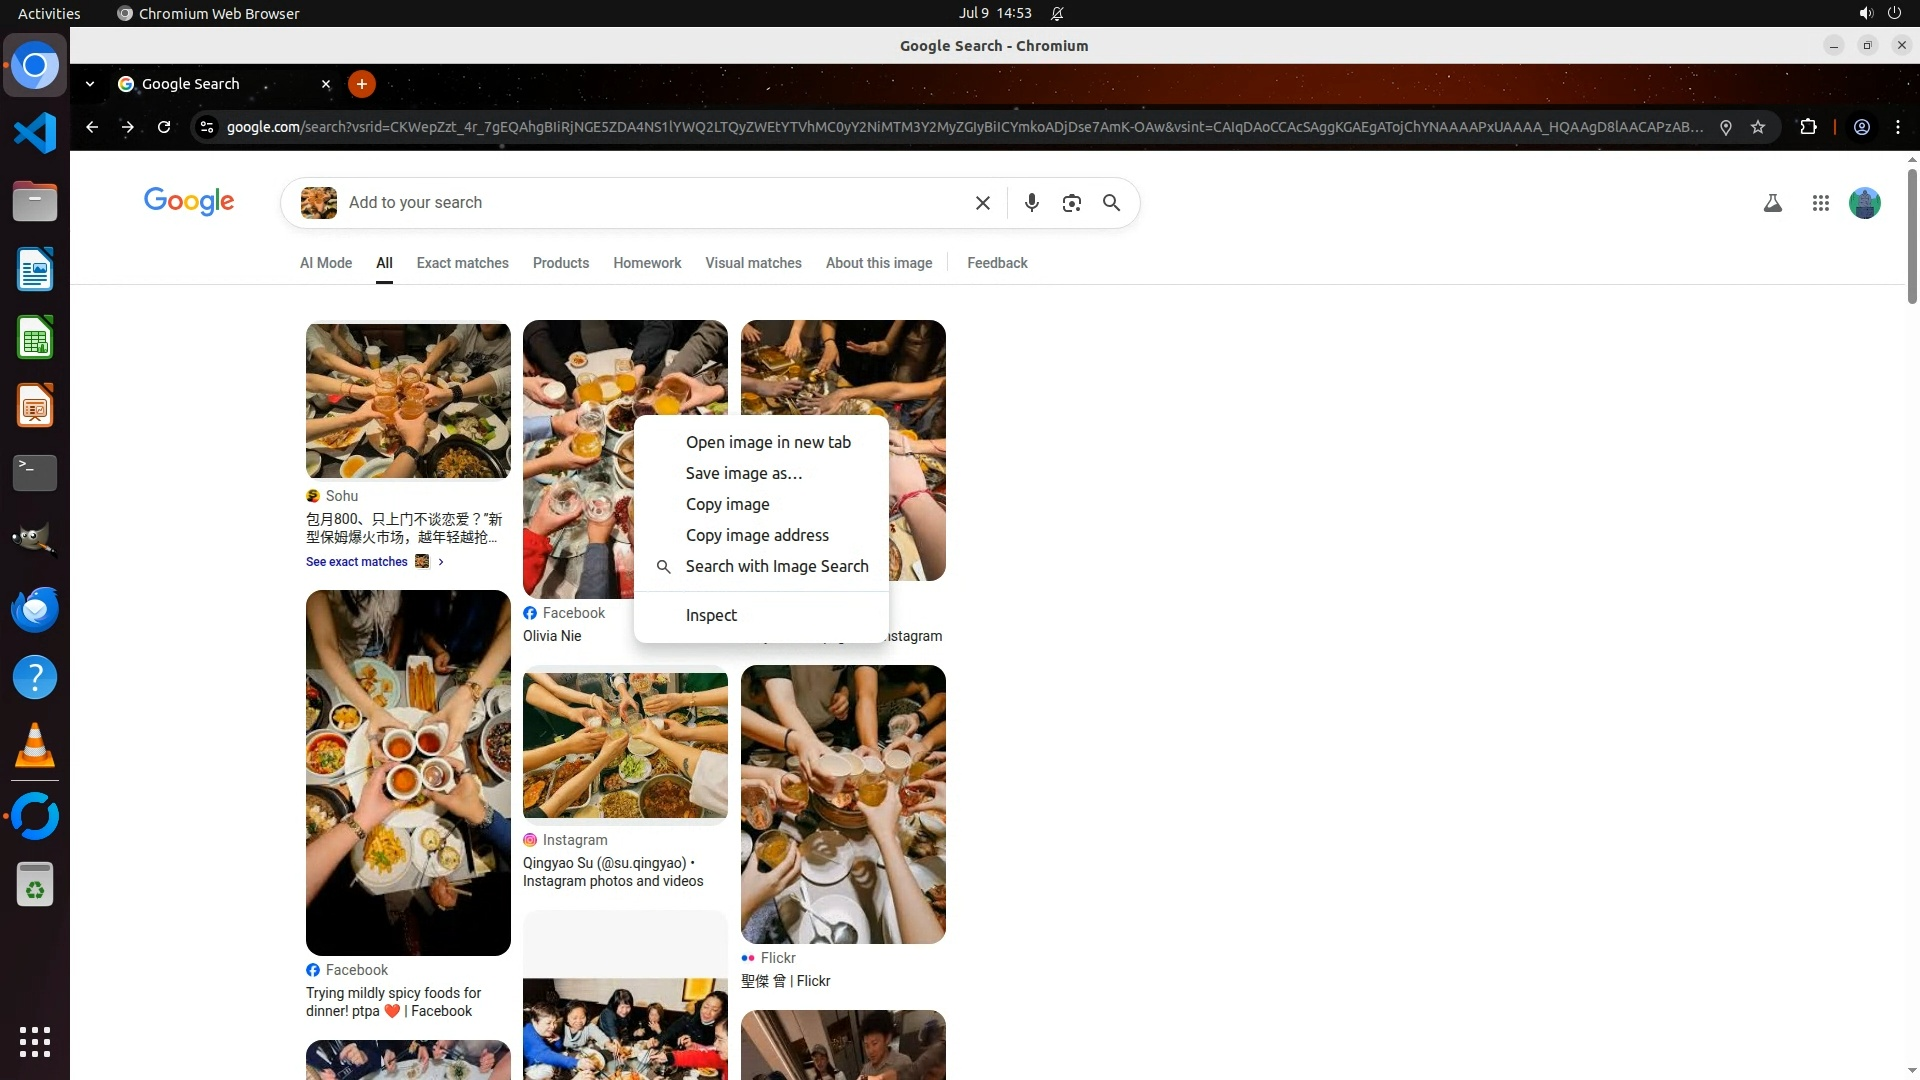The height and width of the screenshot is (1080, 1920).
Task: Open the Extensions puzzle icon
Action: coord(1808,127)
